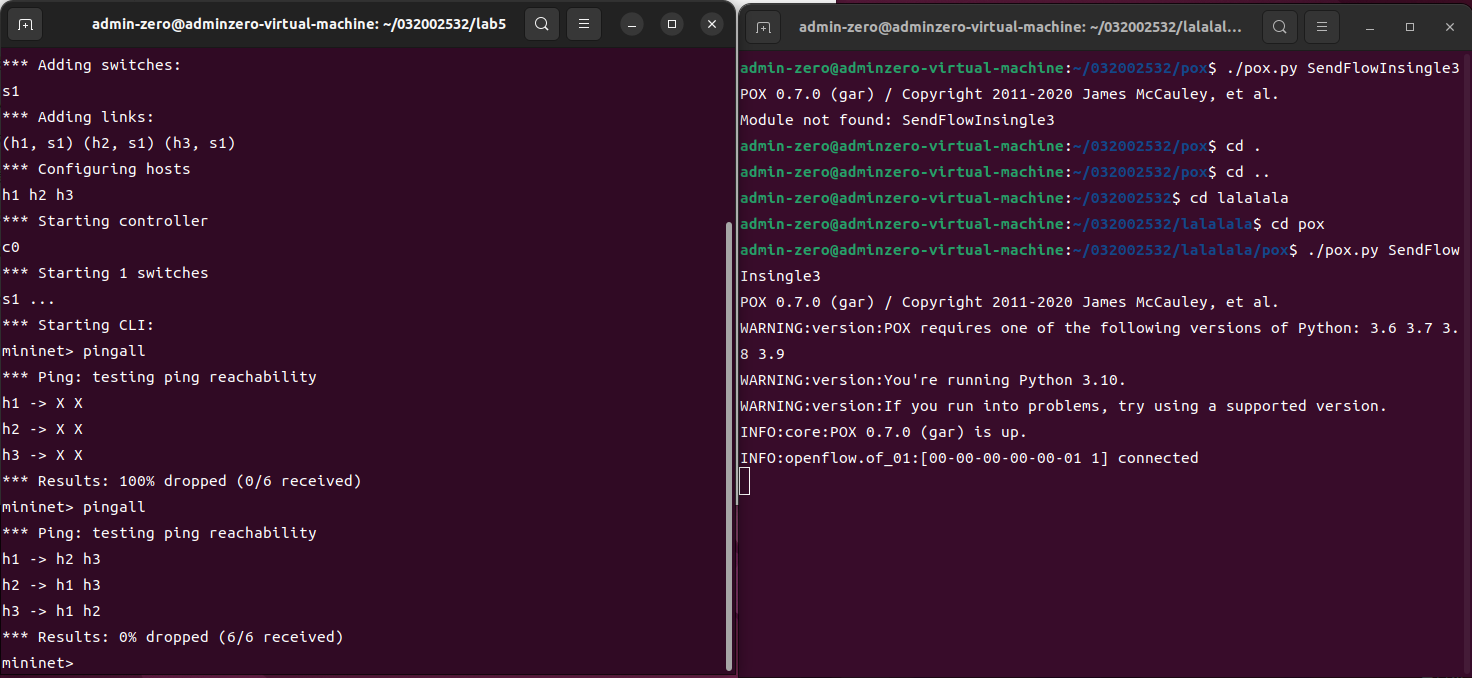Click 'h1 -> X X' result line
This screenshot has height=678, width=1472.
click(42, 403)
